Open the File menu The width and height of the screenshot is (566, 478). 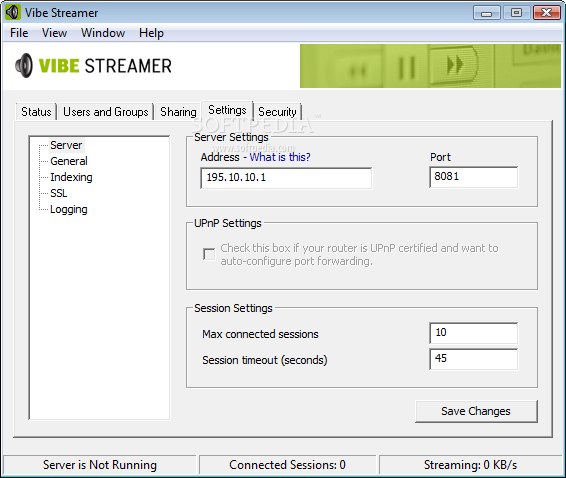[19, 33]
